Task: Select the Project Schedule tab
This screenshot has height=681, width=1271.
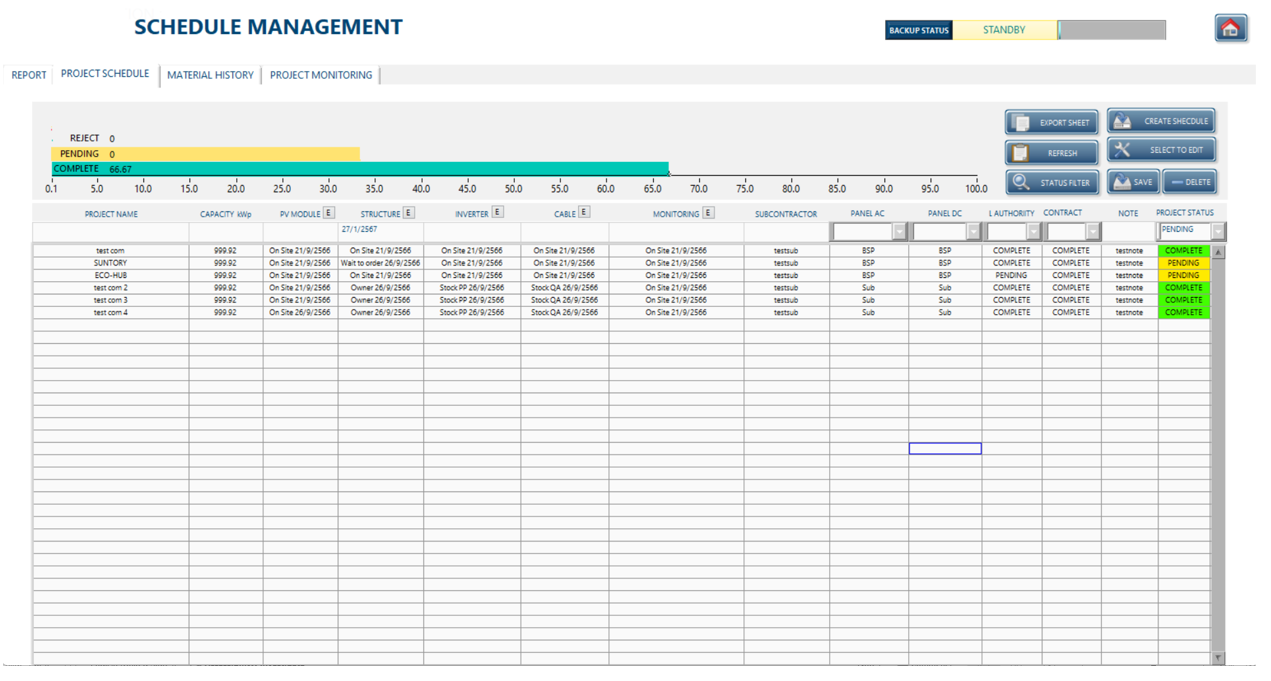Action: (x=105, y=74)
